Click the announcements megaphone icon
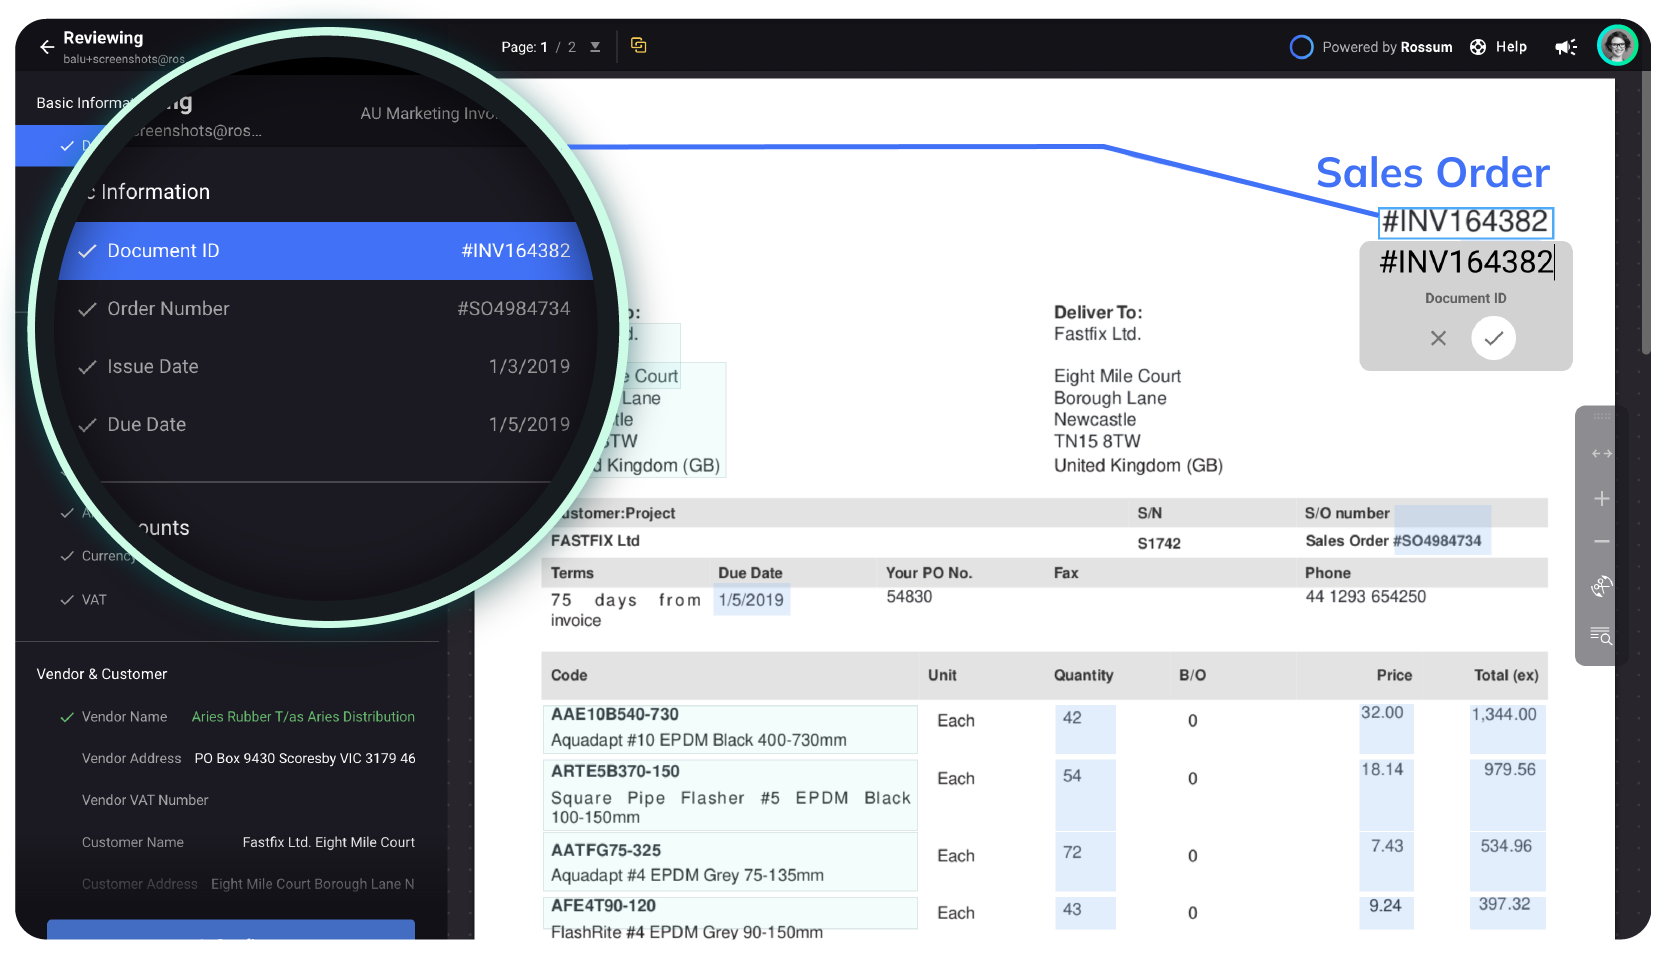The image size is (1667, 959). (x=1565, y=47)
